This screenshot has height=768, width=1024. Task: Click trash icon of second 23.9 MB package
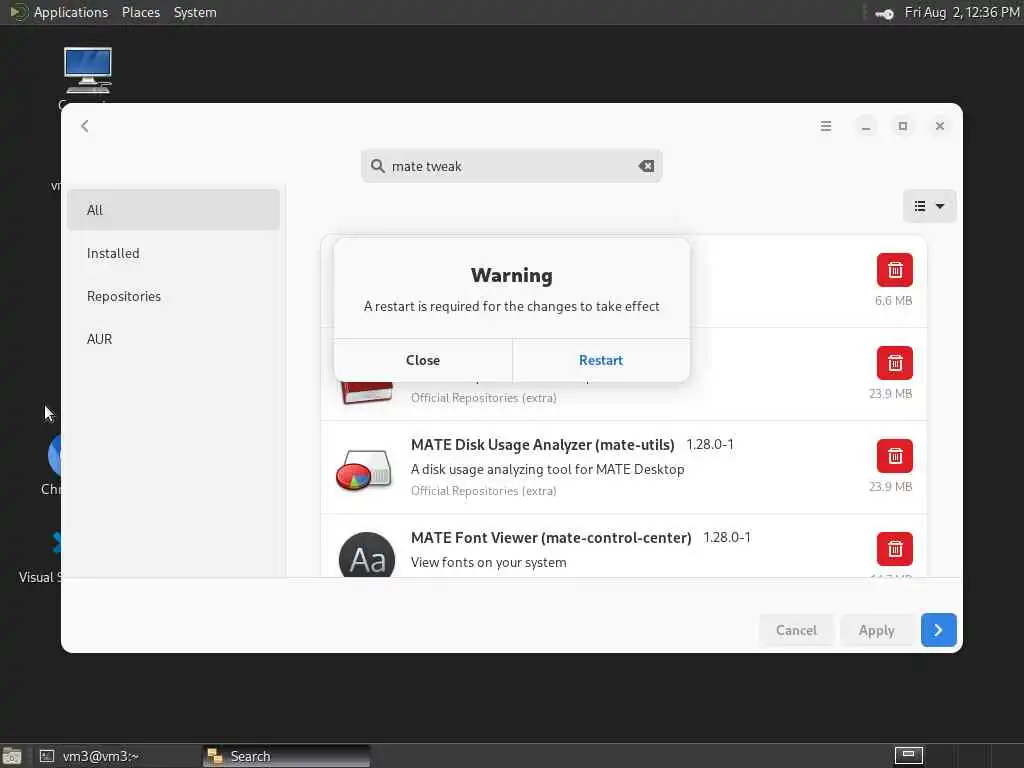tap(895, 456)
